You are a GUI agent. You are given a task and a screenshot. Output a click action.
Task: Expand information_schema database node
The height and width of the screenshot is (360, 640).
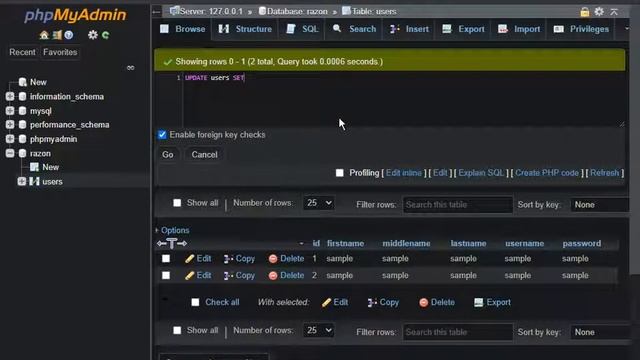coord(10,96)
